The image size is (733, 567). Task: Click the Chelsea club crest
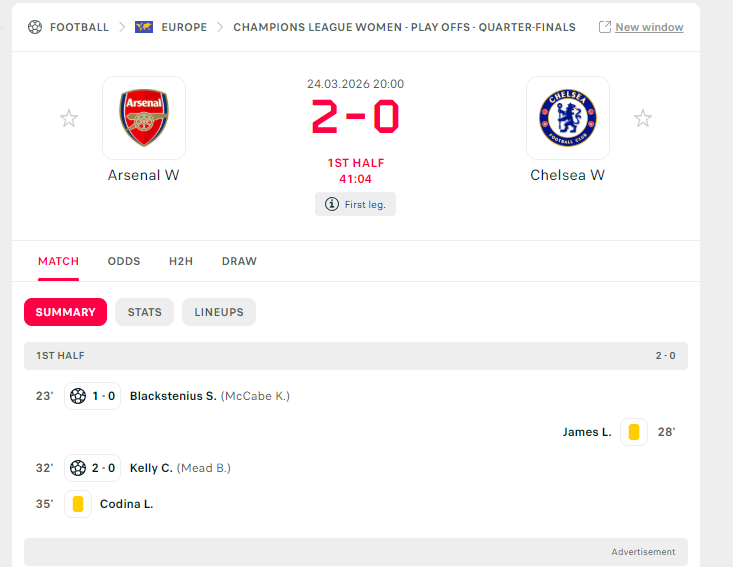pyautogui.click(x=567, y=118)
